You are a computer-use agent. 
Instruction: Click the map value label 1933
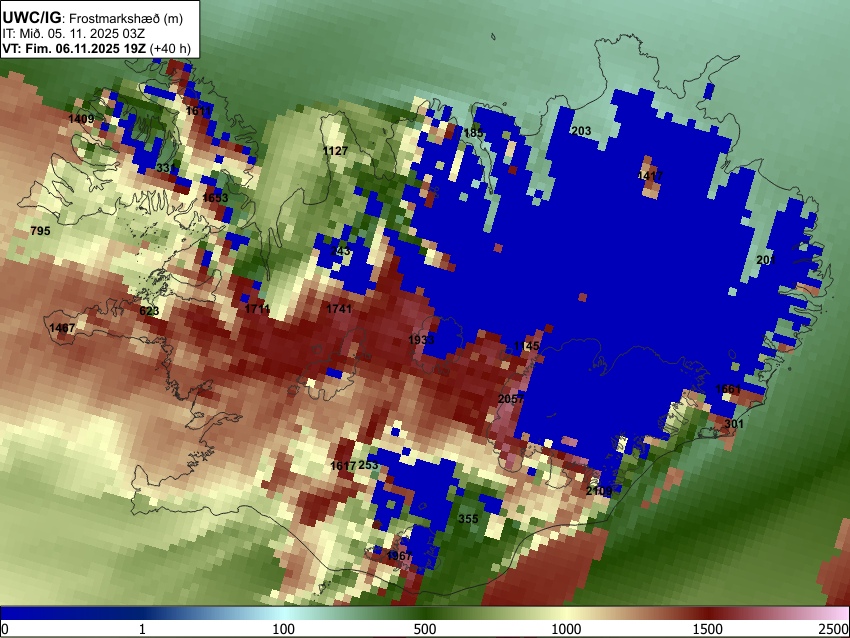(421, 340)
